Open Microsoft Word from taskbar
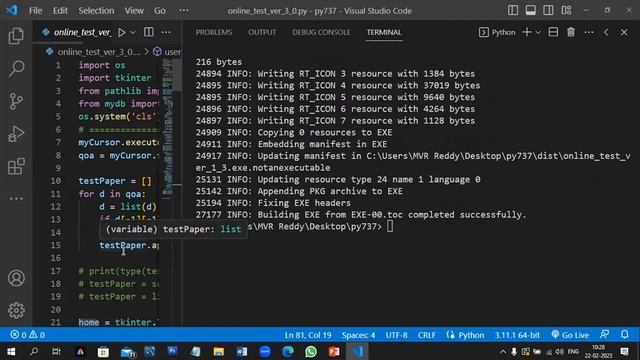 click(x=242, y=351)
